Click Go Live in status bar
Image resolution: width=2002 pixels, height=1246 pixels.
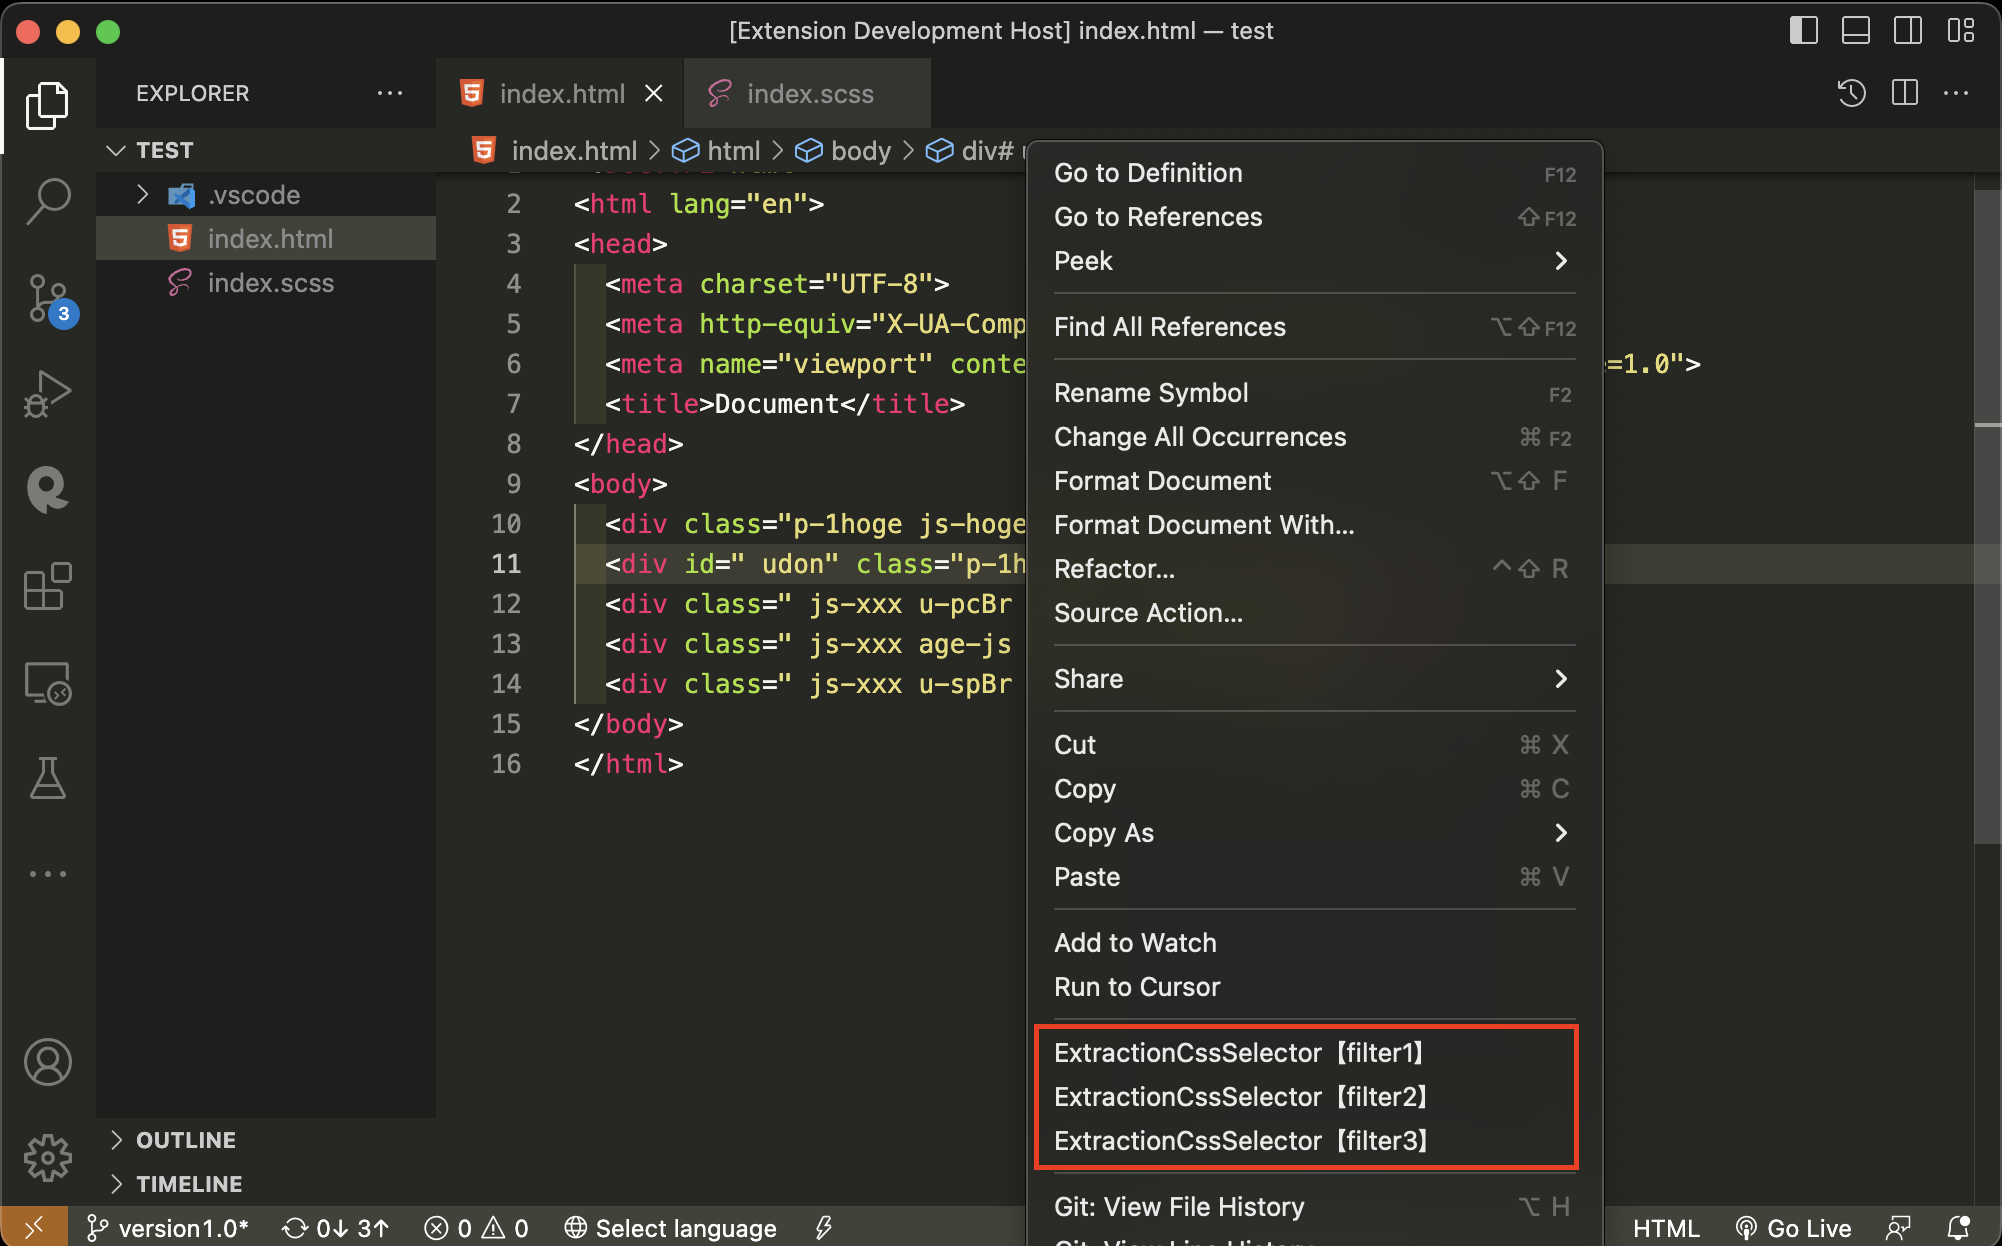point(1794,1228)
